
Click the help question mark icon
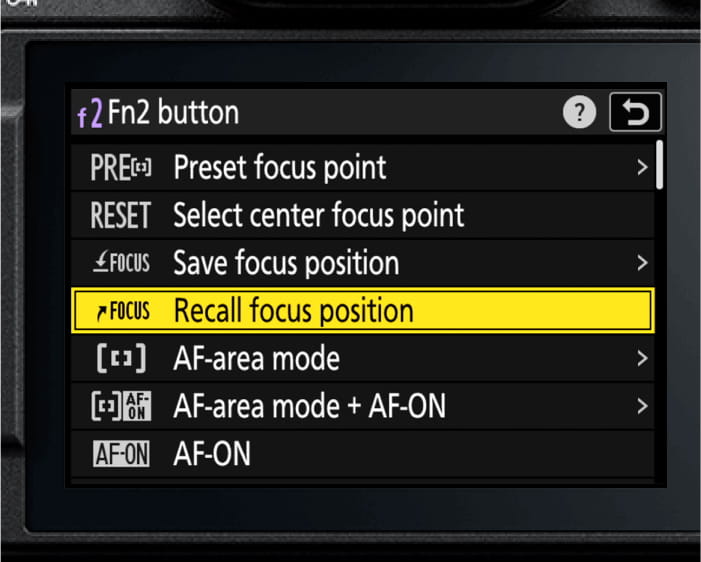579,114
